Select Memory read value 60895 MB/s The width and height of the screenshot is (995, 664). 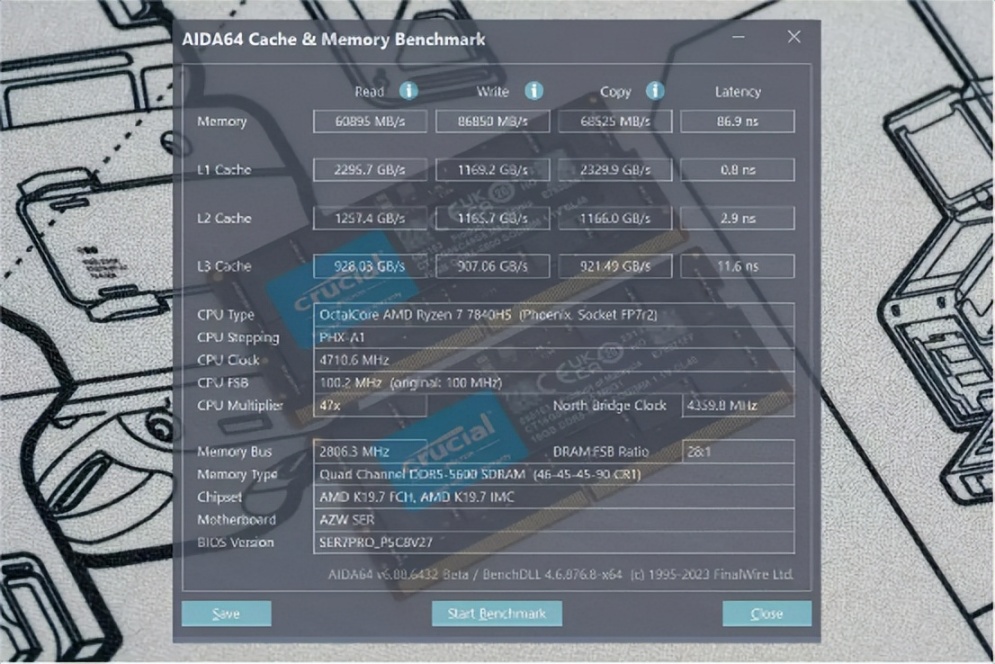tap(370, 121)
